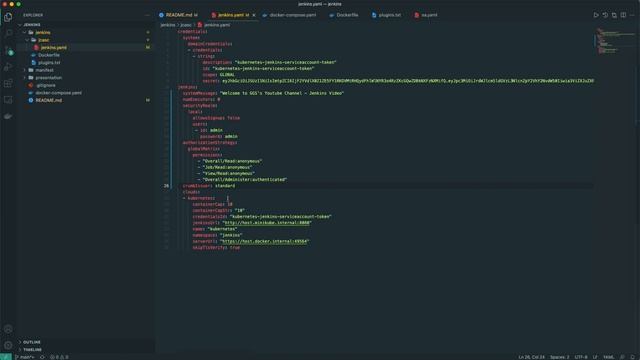640x360 pixels.
Task: Click line 26 crumbIssuer: standard in editor
Action: coord(209,186)
